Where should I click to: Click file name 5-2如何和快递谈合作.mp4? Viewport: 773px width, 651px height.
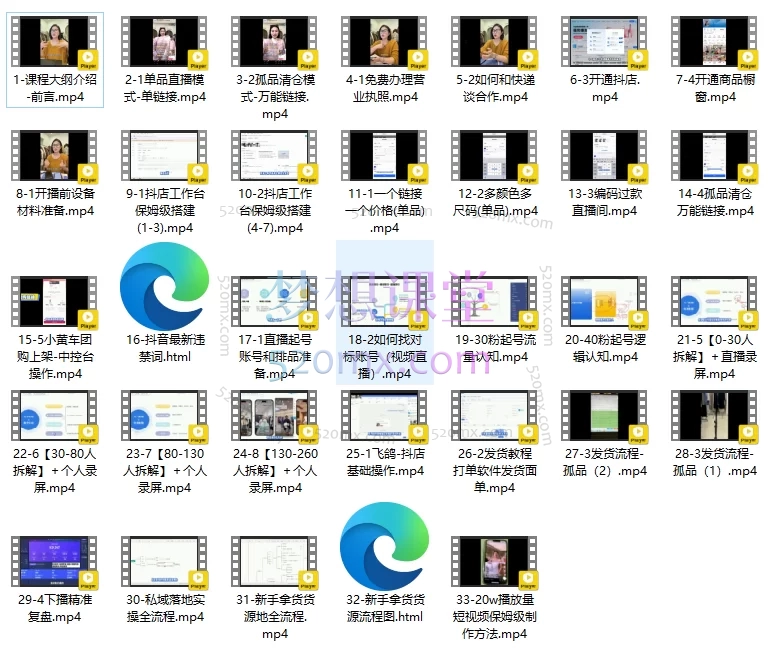495,88
